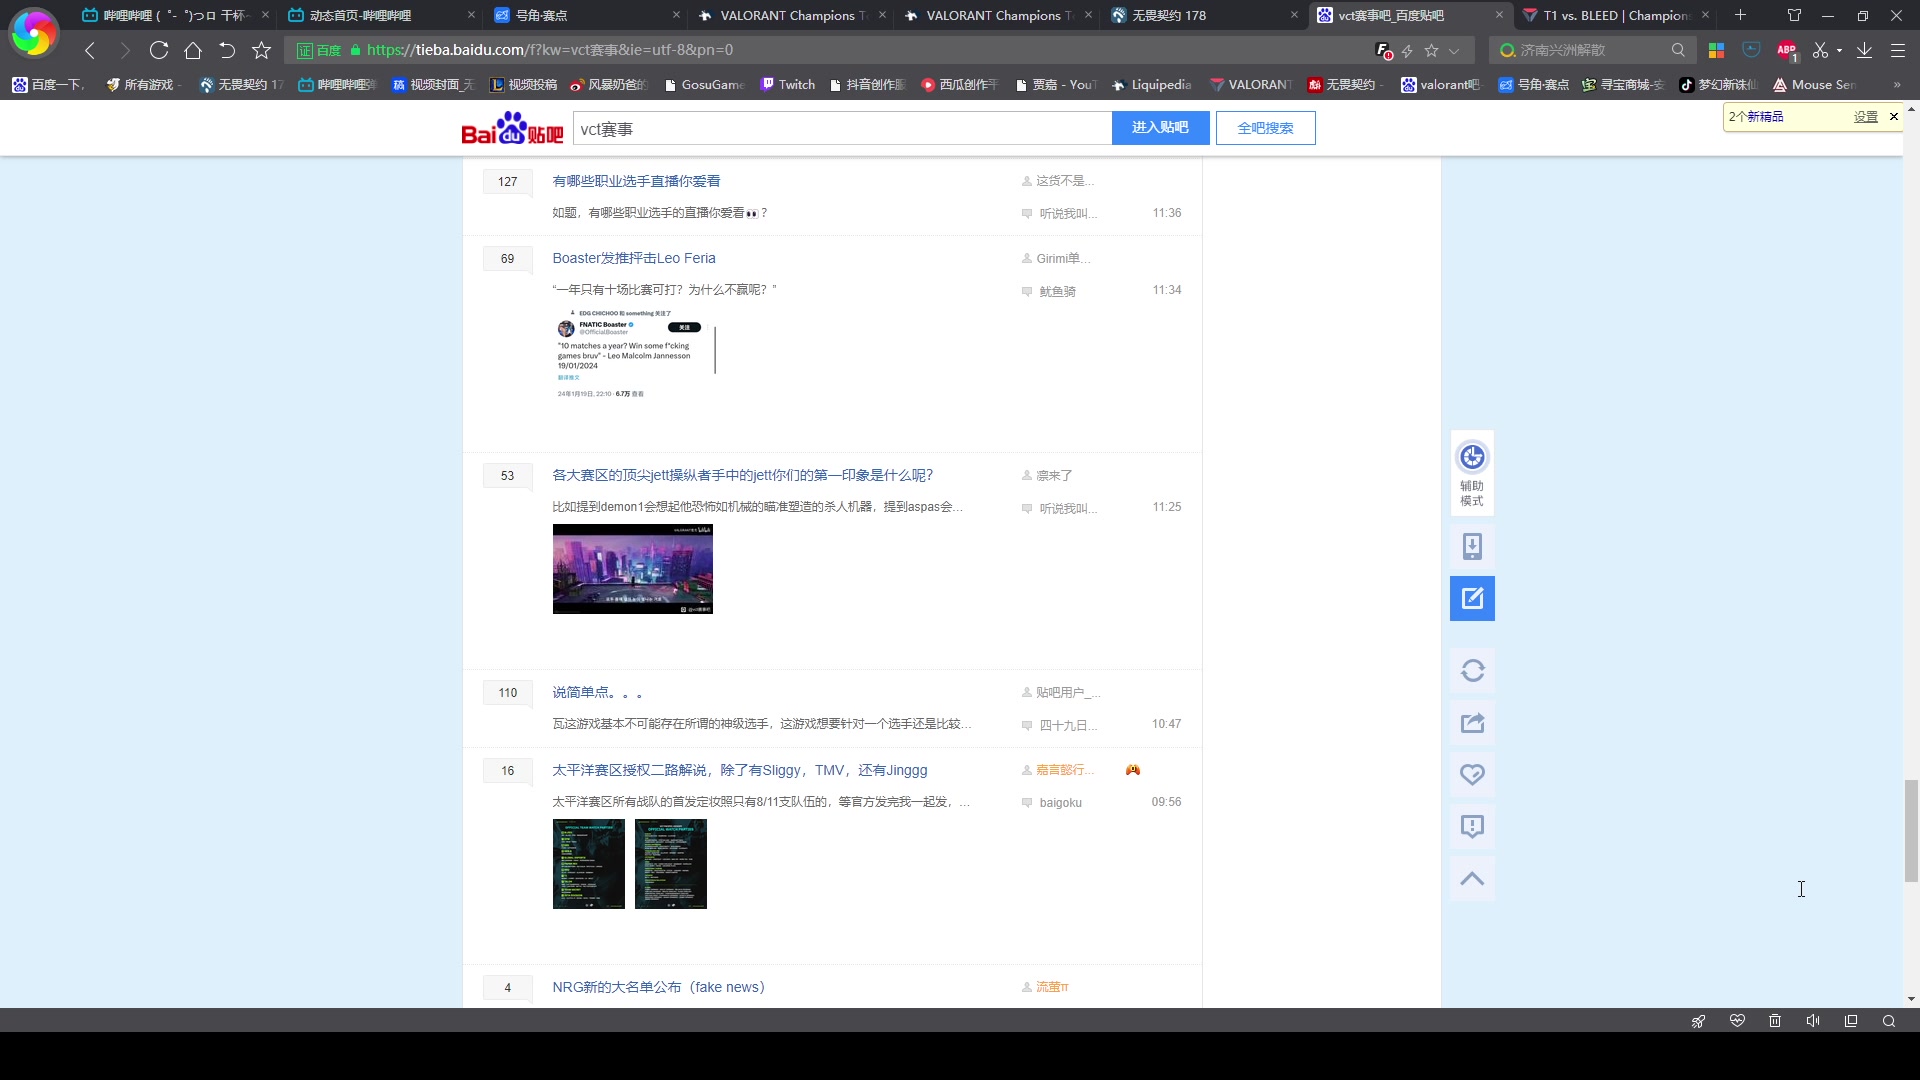Screen dimensions: 1920x1080
Task: Click the sidebar share icon
Action: pyautogui.click(x=1472, y=722)
